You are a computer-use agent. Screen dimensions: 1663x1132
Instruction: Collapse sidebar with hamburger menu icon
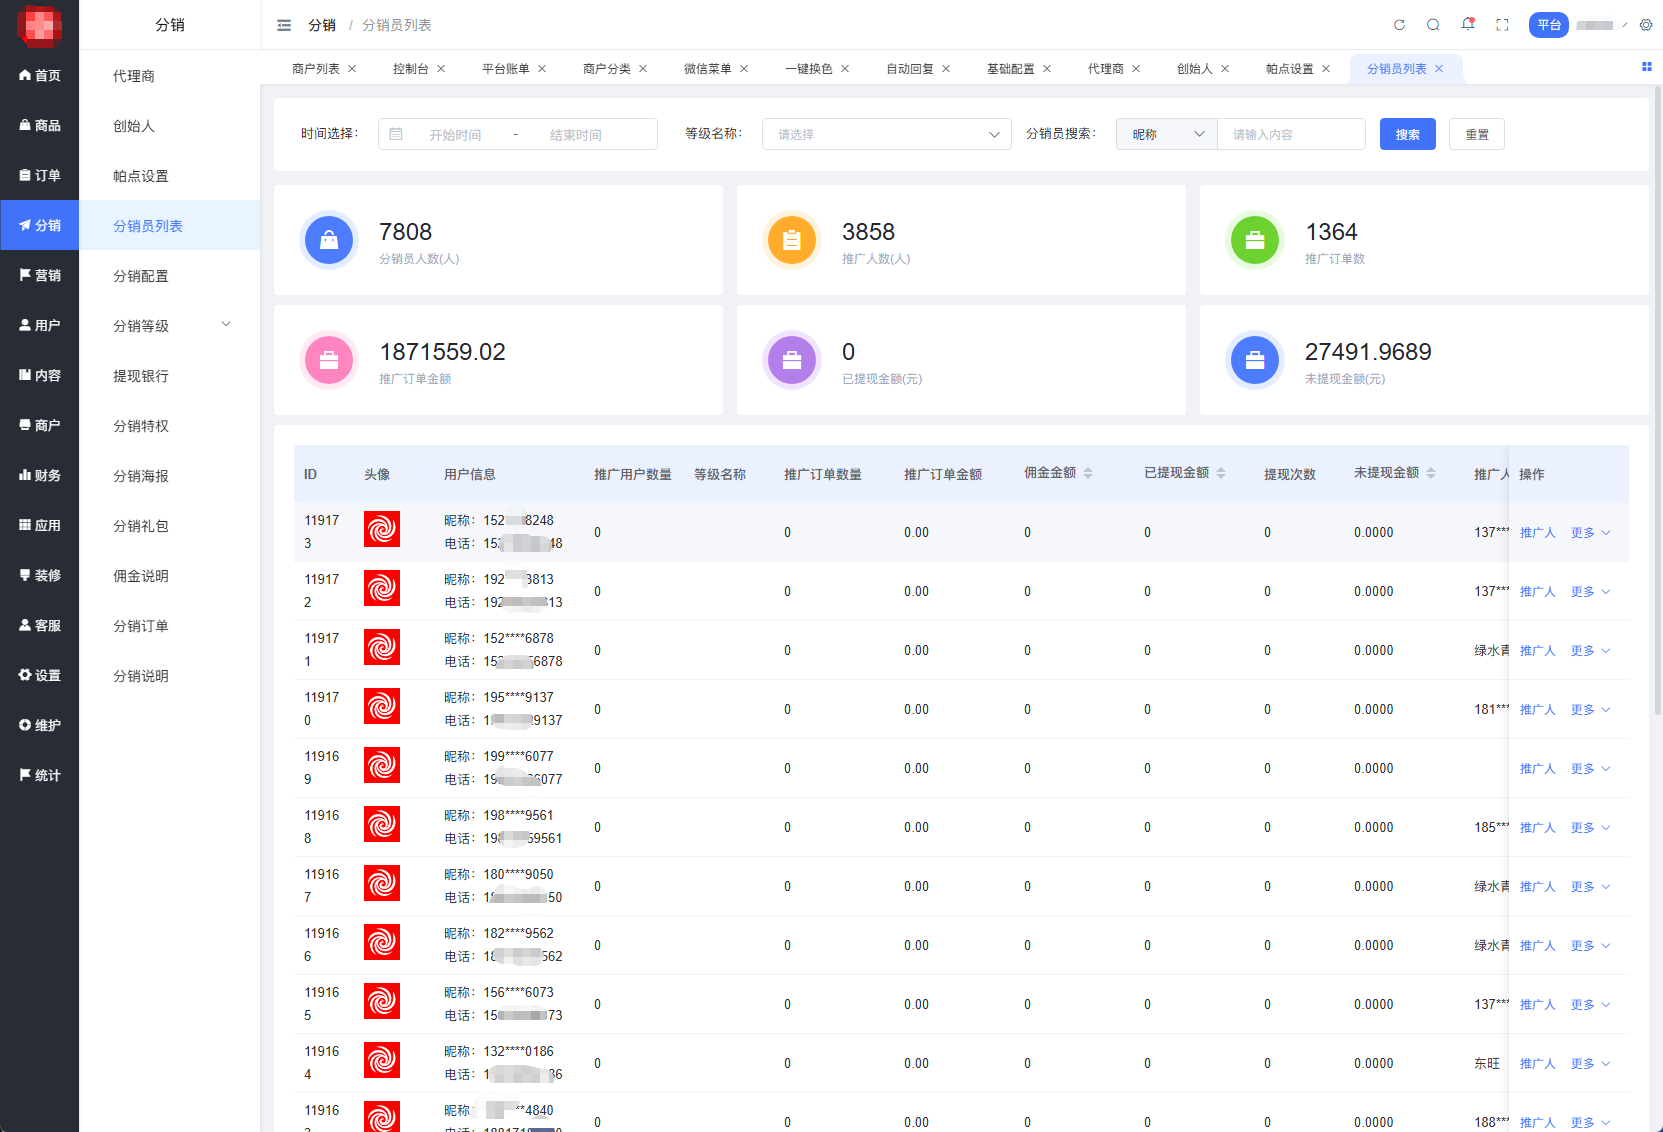click(x=284, y=25)
